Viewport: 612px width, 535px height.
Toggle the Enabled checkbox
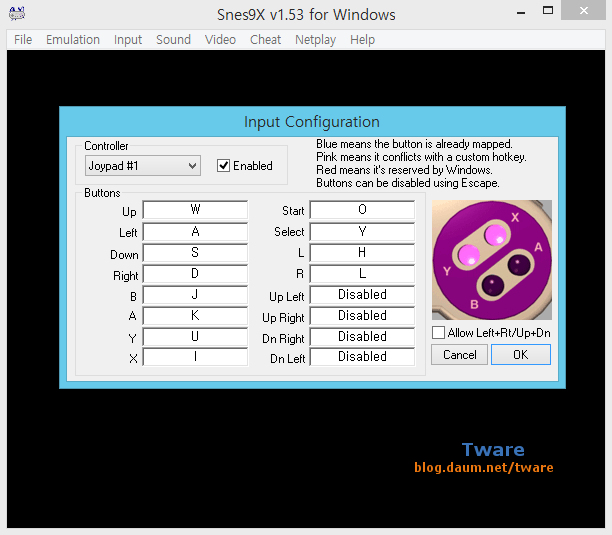(x=223, y=166)
